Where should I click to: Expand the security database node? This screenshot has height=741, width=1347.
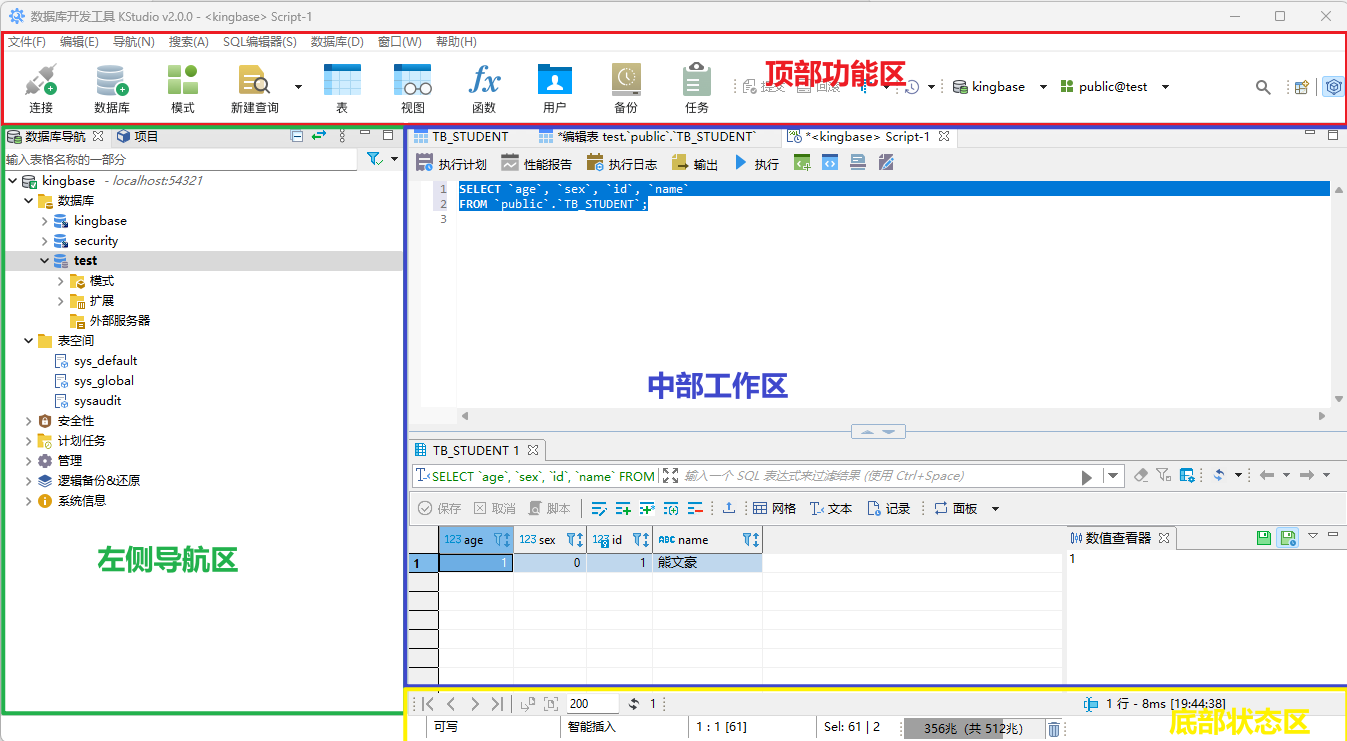coord(45,241)
